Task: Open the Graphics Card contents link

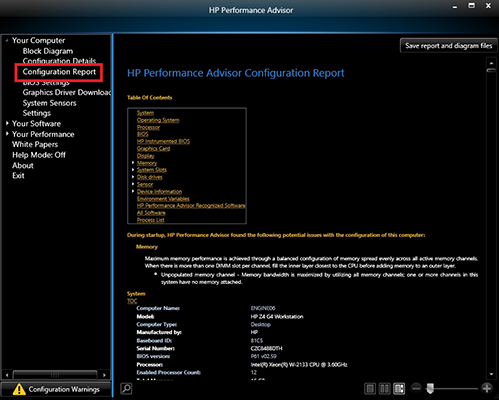Action: pyautogui.click(x=153, y=149)
